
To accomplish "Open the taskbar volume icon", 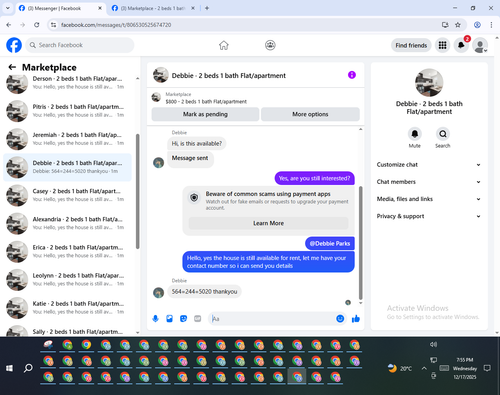I will click(x=433, y=344).
